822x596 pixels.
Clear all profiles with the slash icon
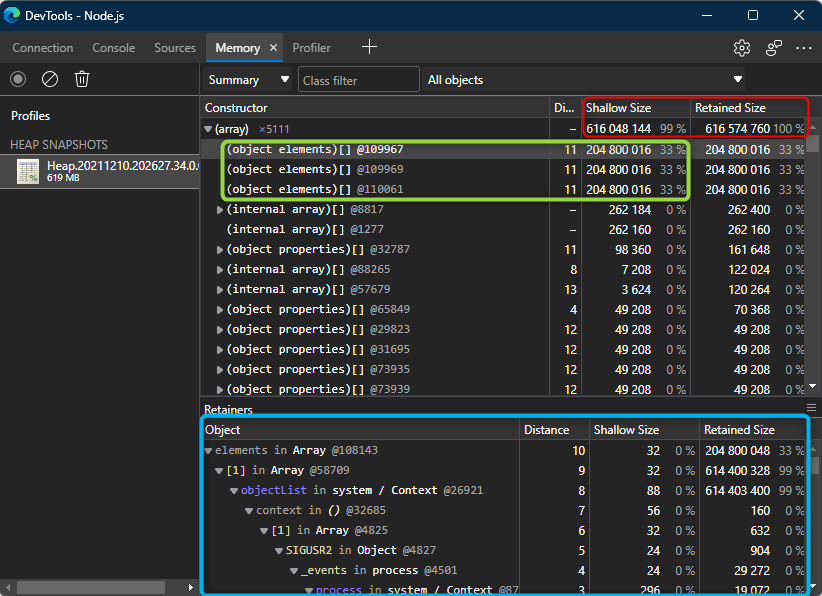coord(49,79)
